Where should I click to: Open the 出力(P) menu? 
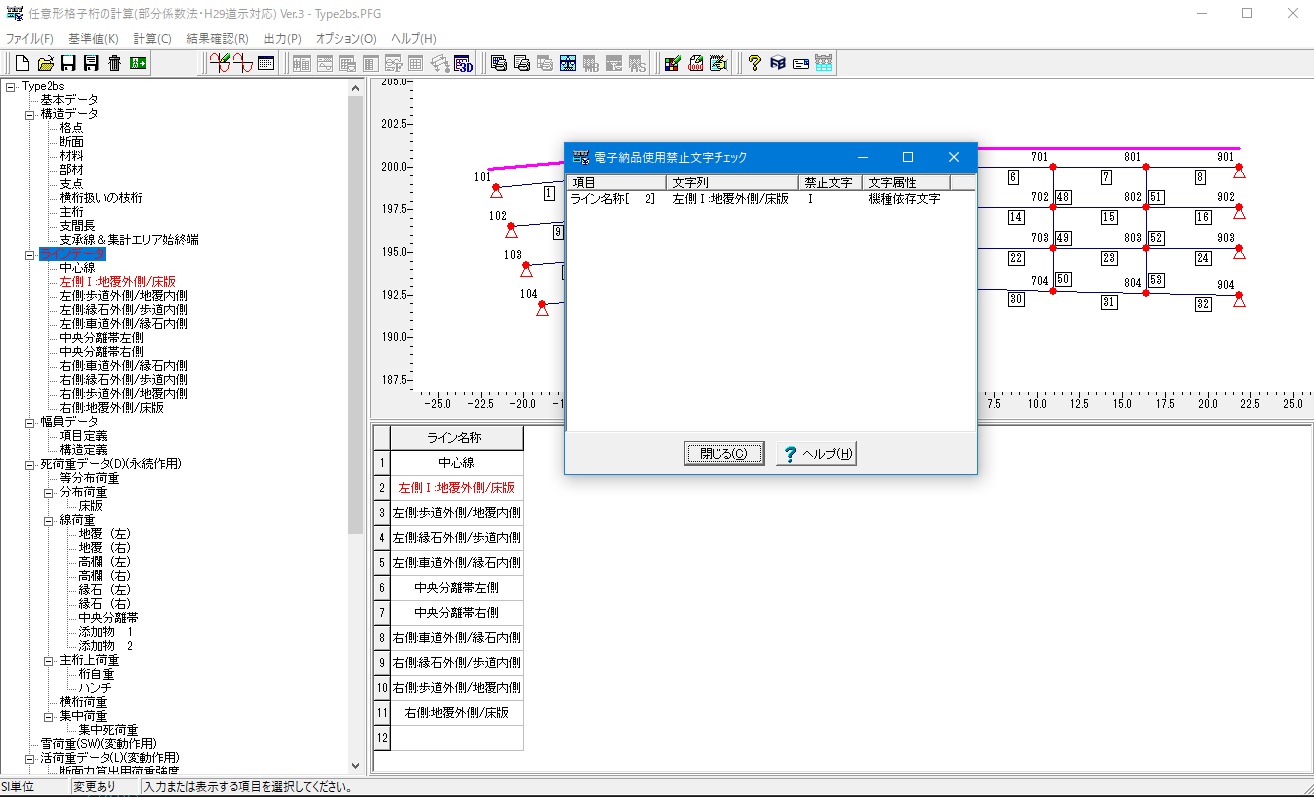coord(283,38)
